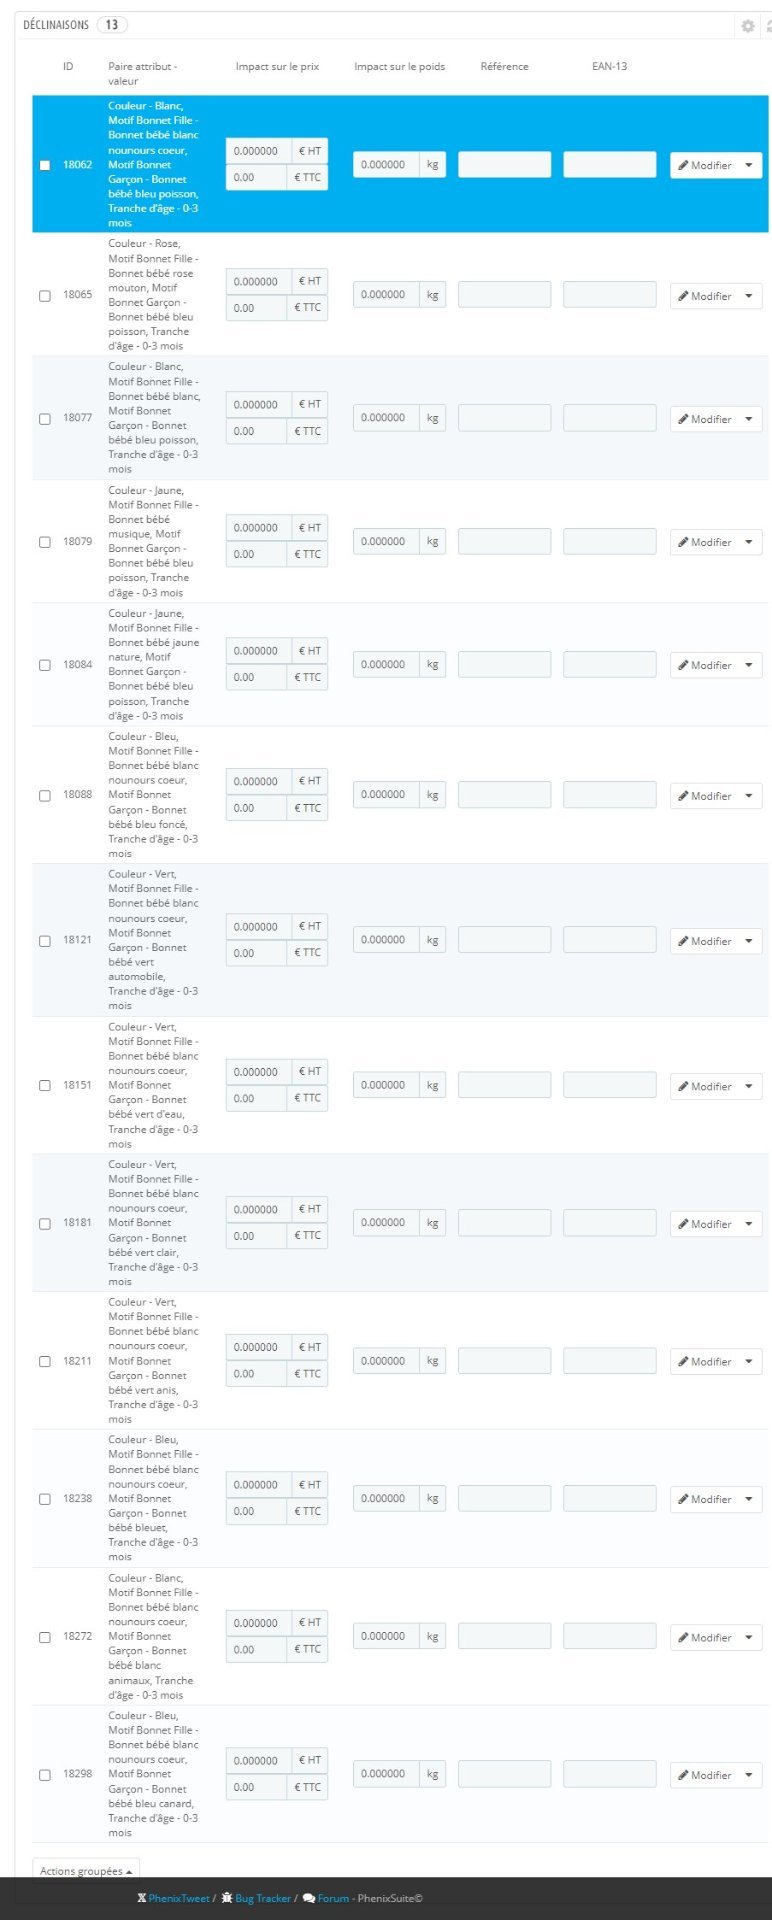
Task: Click the pencil Modifier button for ID 18298
Action: pos(704,1775)
